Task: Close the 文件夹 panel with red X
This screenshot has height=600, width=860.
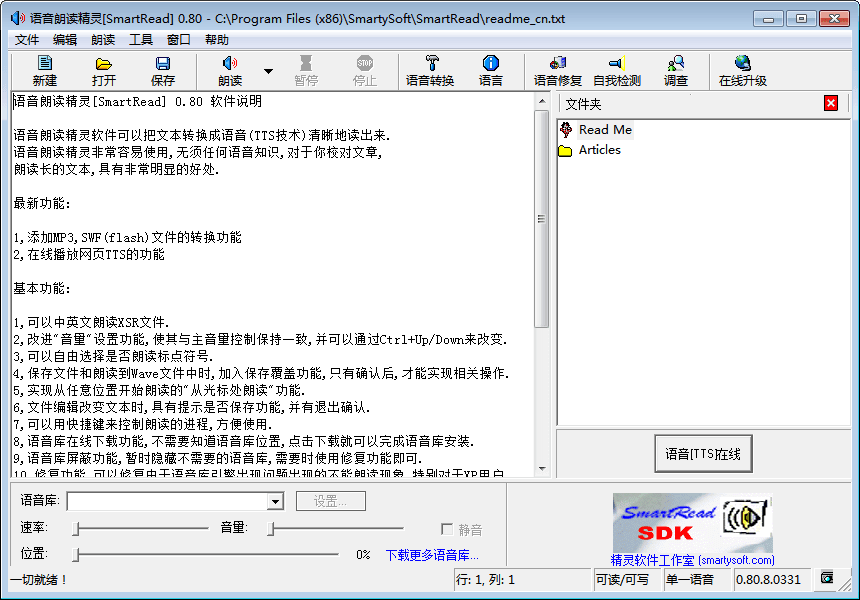Action: 831,103
